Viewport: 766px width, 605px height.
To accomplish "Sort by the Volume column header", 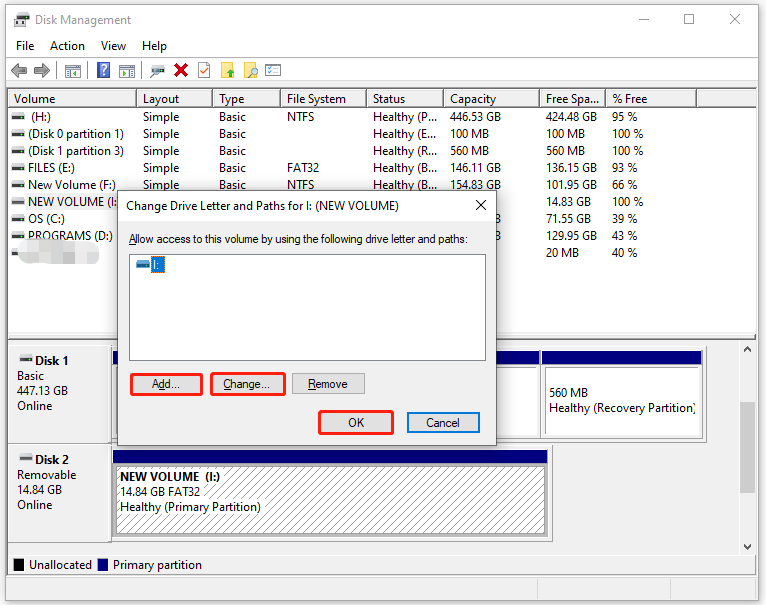I will (72, 99).
